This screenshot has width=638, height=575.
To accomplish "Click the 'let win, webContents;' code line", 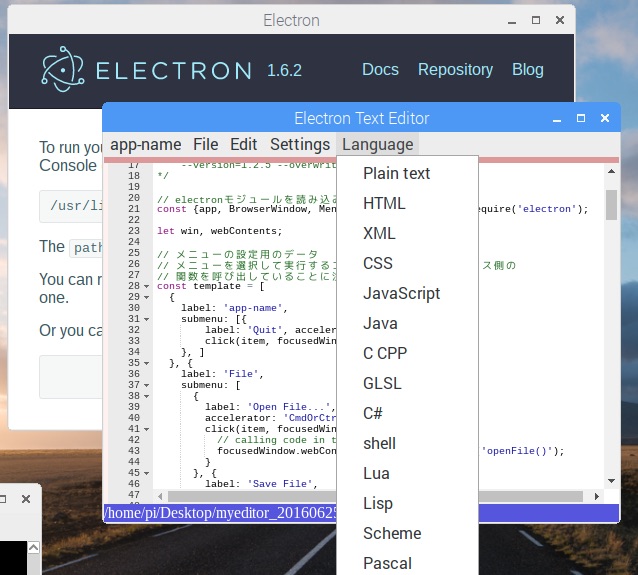I will point(220,231).
